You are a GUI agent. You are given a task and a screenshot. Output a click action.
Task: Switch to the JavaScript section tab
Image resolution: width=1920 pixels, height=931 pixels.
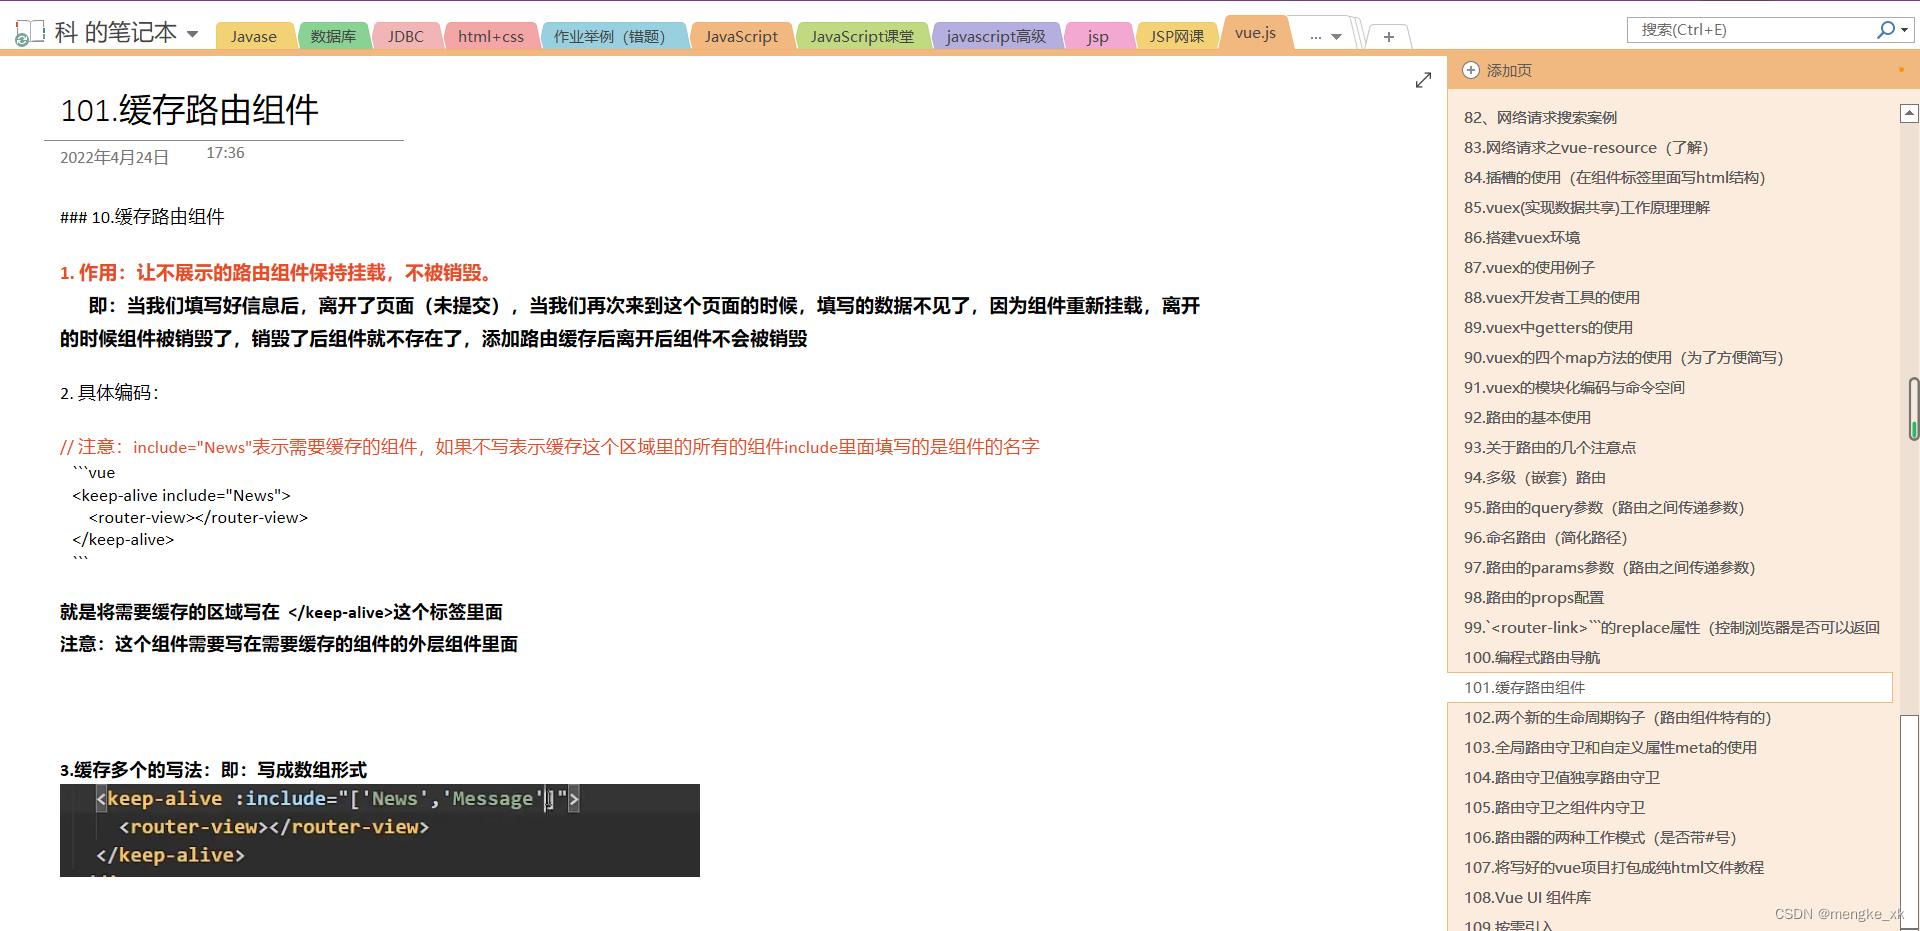(x=741, y=35)
